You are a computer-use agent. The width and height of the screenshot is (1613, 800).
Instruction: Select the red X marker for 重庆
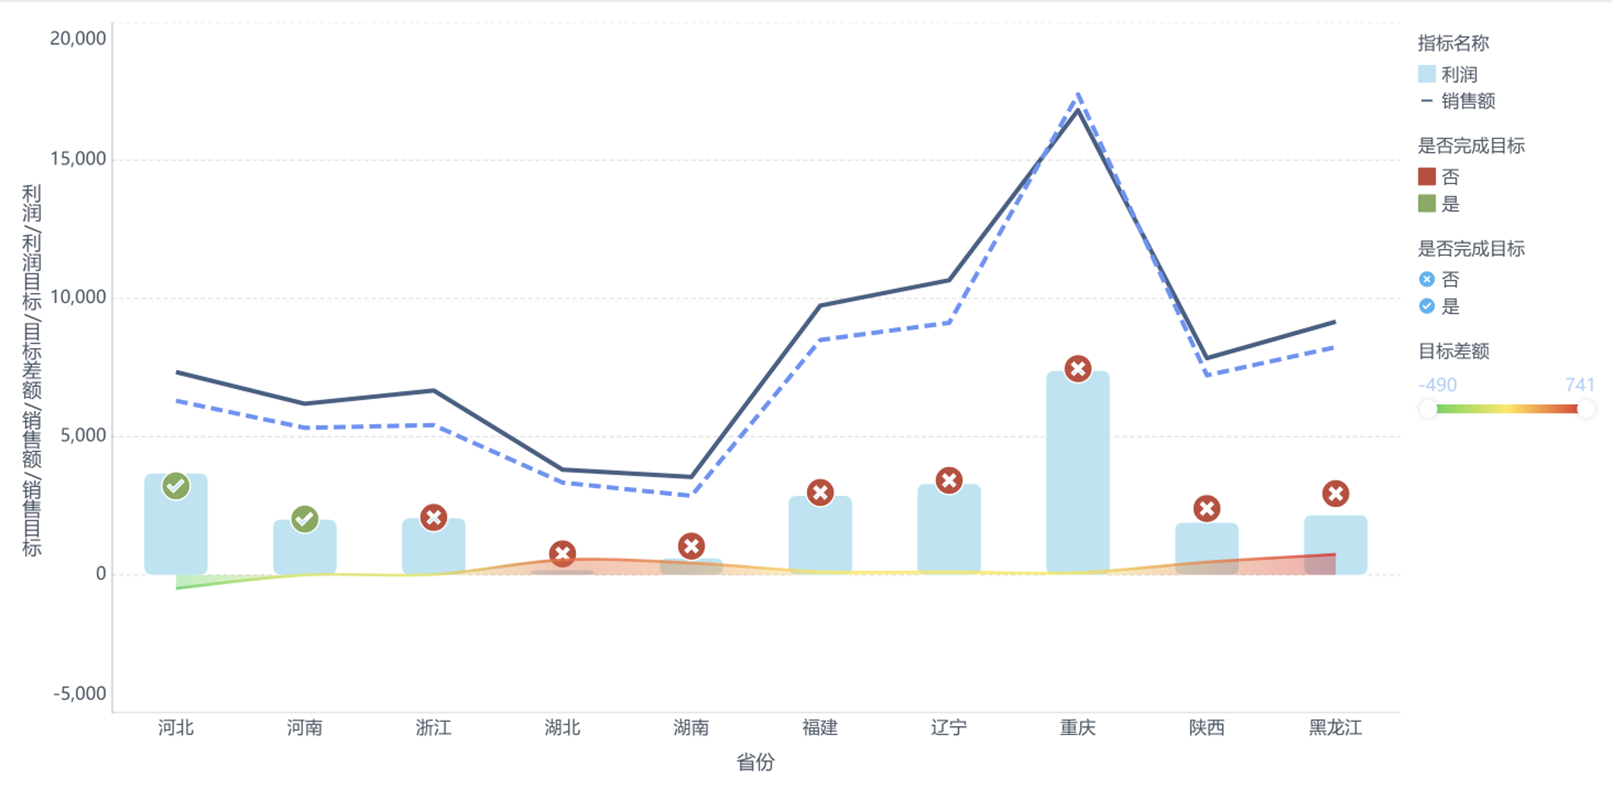tap(1077, 369)
